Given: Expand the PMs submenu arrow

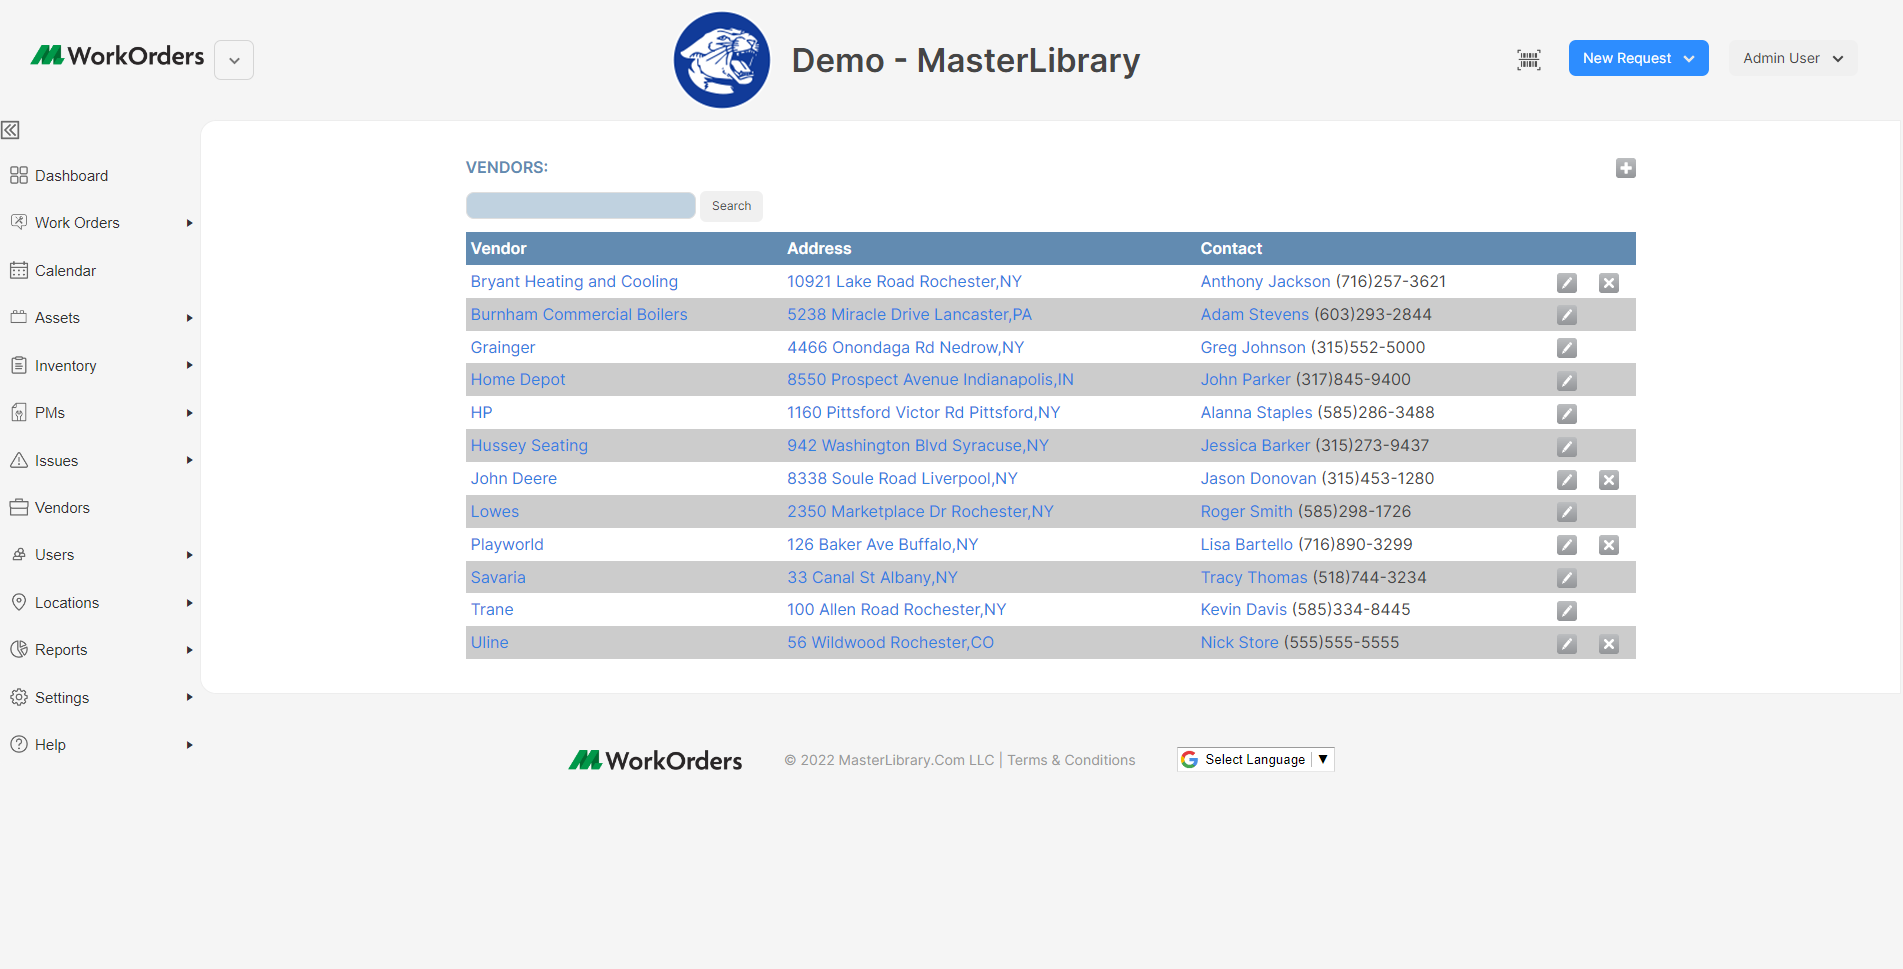Looking at the screenshot, I should coord(189,413).
